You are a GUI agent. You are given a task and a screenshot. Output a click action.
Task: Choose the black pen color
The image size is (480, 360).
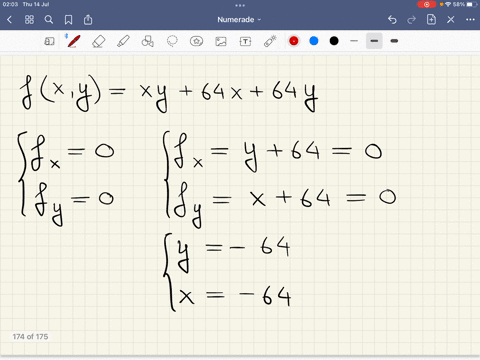click(334, 41)
